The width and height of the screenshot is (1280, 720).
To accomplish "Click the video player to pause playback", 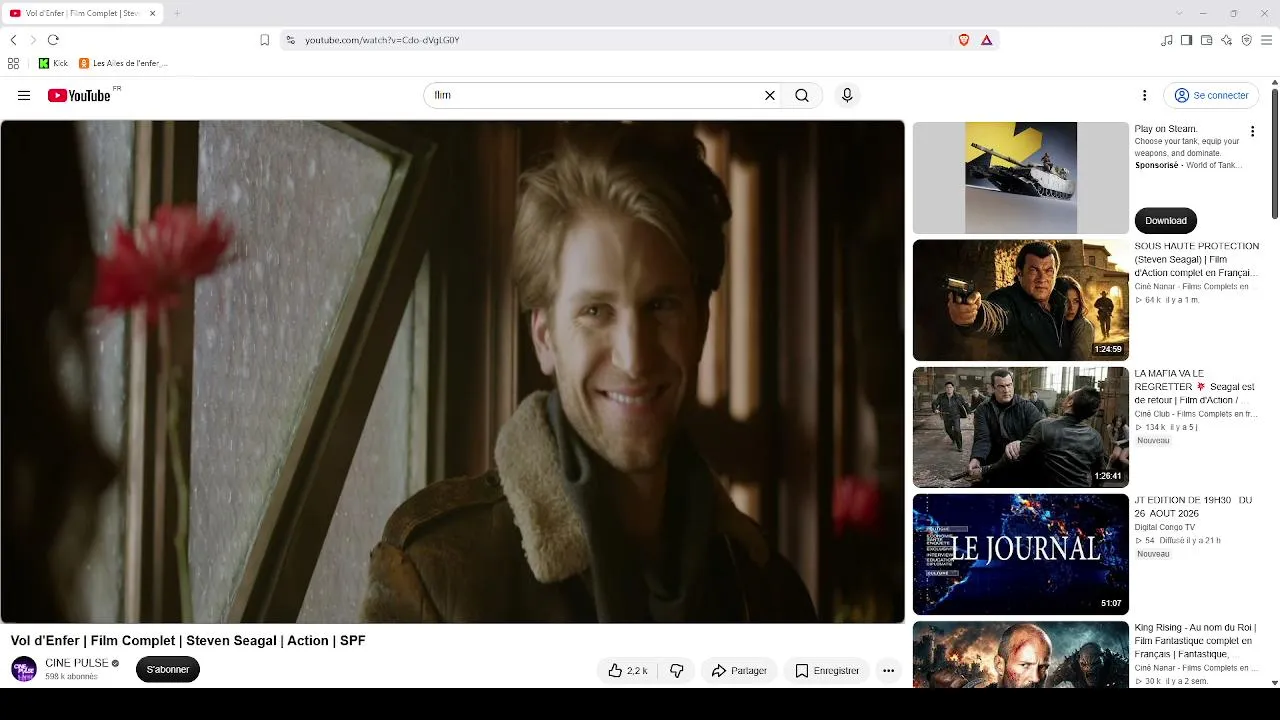I will tap(452, 371).
